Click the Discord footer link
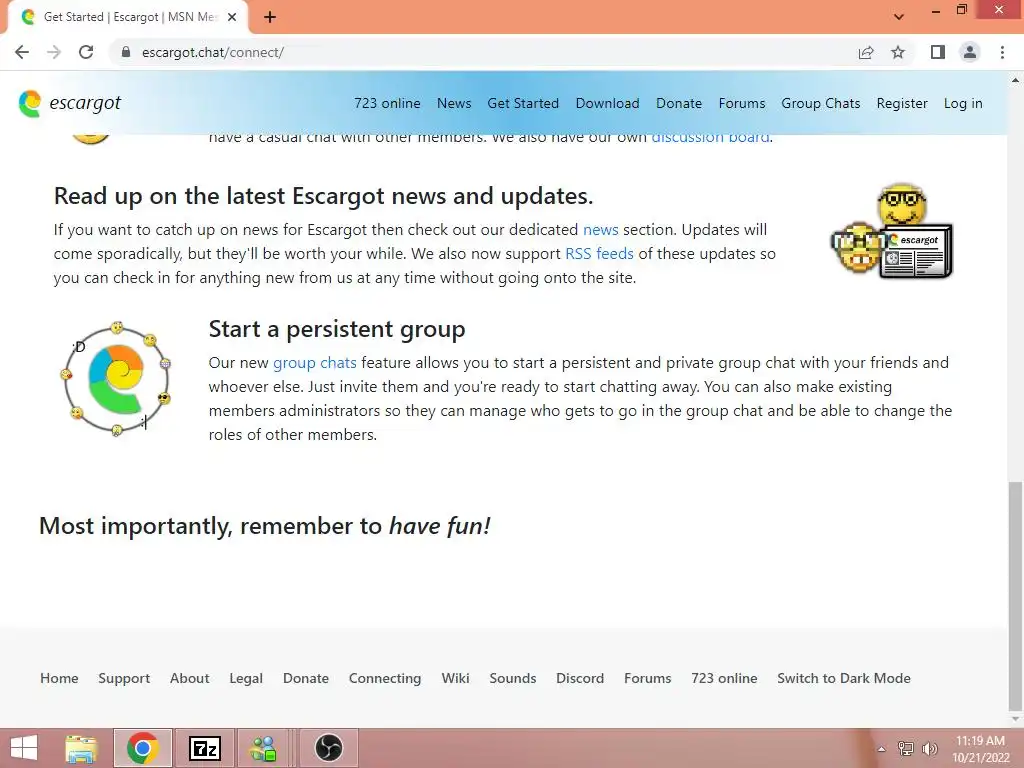This screenshot has height=768, width=1024. coord(580,678)
